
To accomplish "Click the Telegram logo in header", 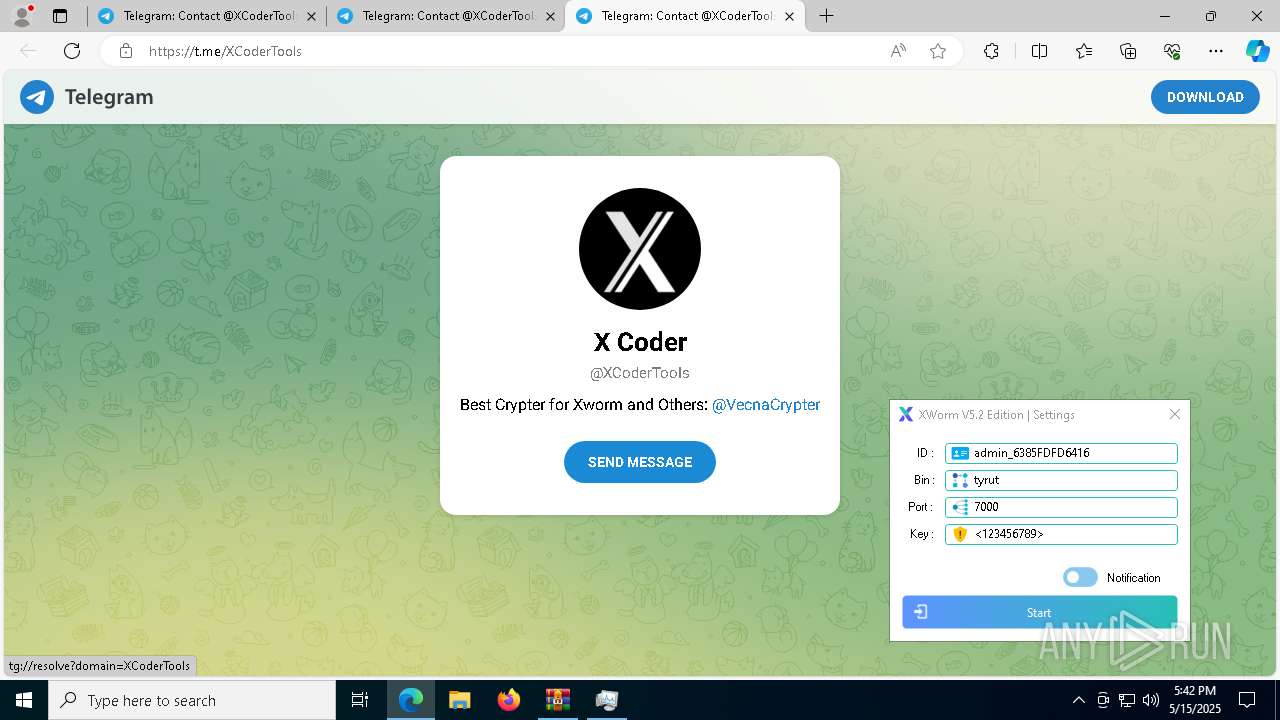I will coord(37,97).
